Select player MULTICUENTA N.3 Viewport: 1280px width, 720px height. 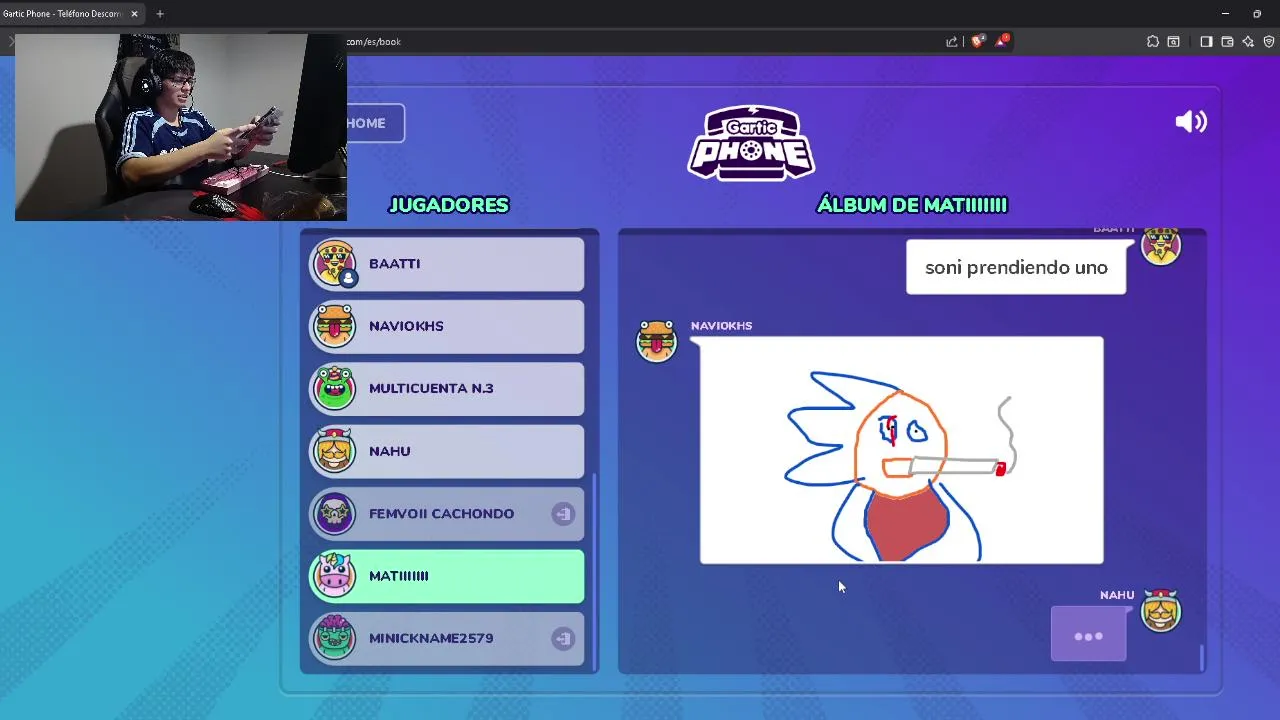coord(447,388)
